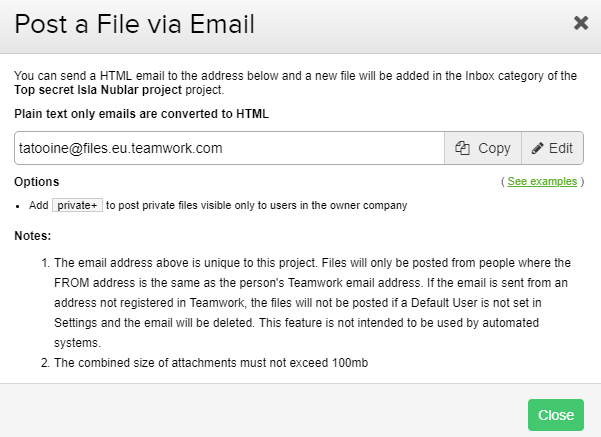Dismiss the dialog with the X icon

(581, 23)
